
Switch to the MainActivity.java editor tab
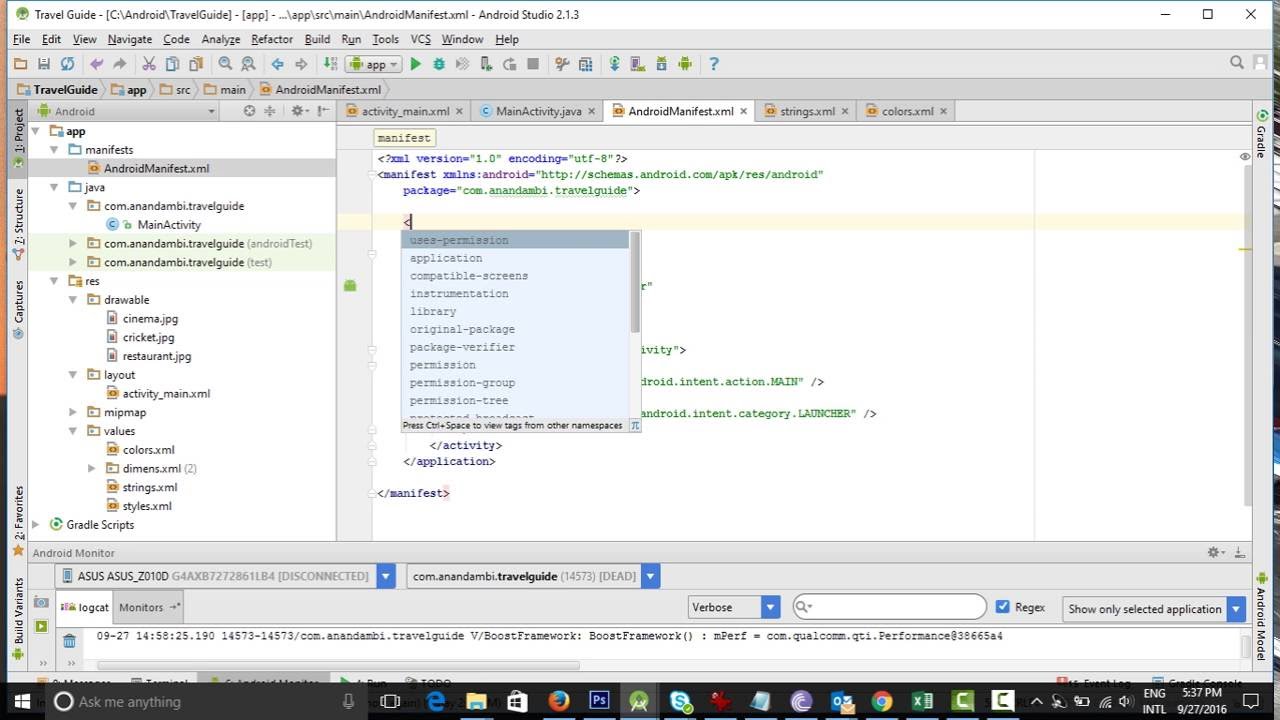click(x=538, y=111)
